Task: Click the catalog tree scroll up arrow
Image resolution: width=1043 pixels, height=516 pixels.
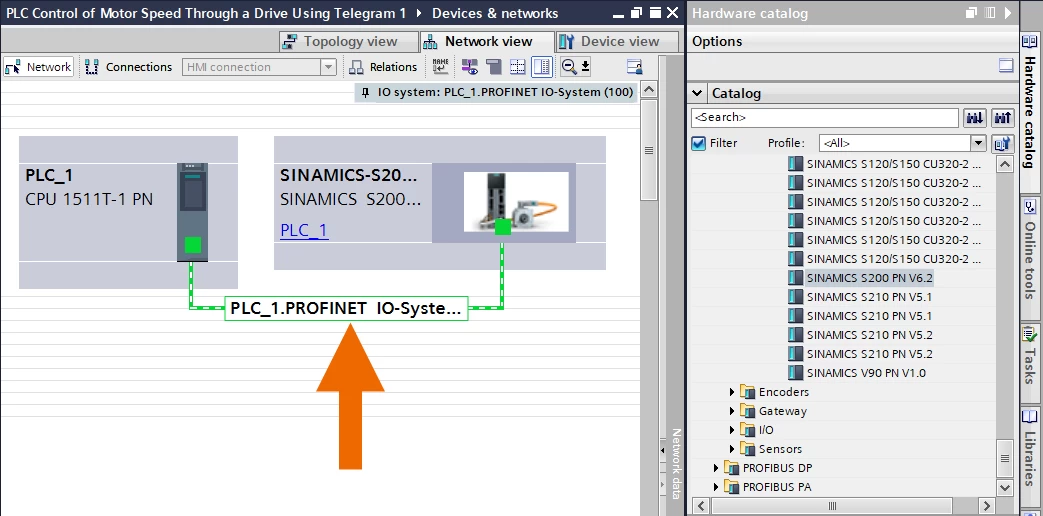Action: (x=1005, y=164)
